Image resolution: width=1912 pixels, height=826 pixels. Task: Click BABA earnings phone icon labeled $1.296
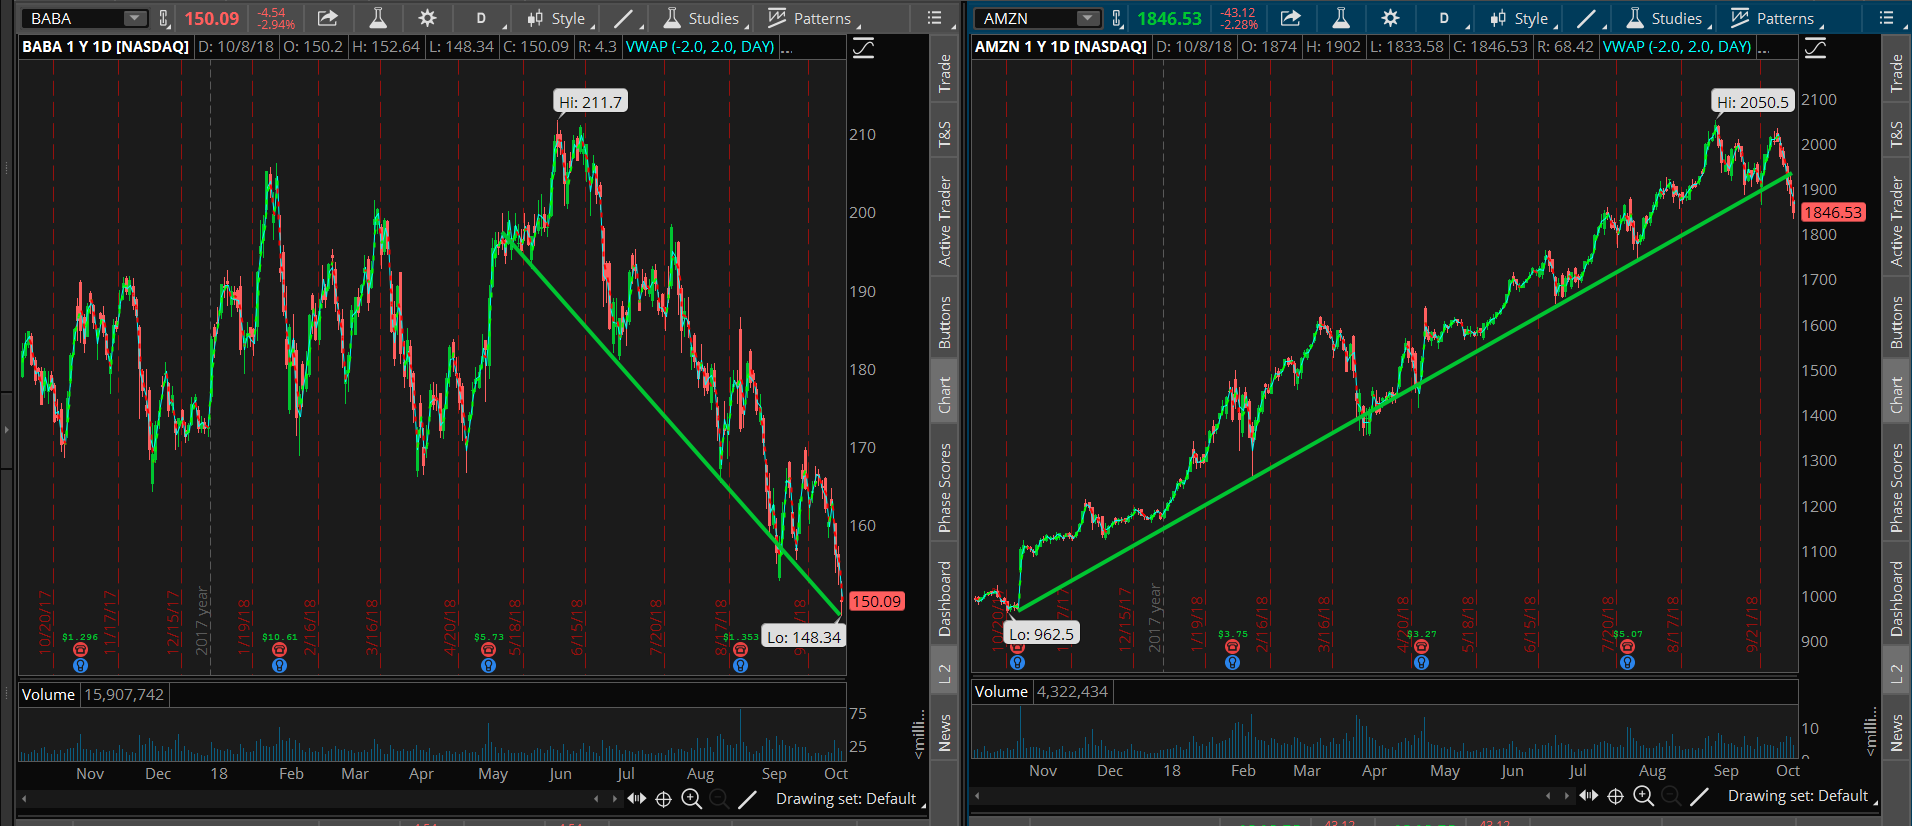point(80,650)
